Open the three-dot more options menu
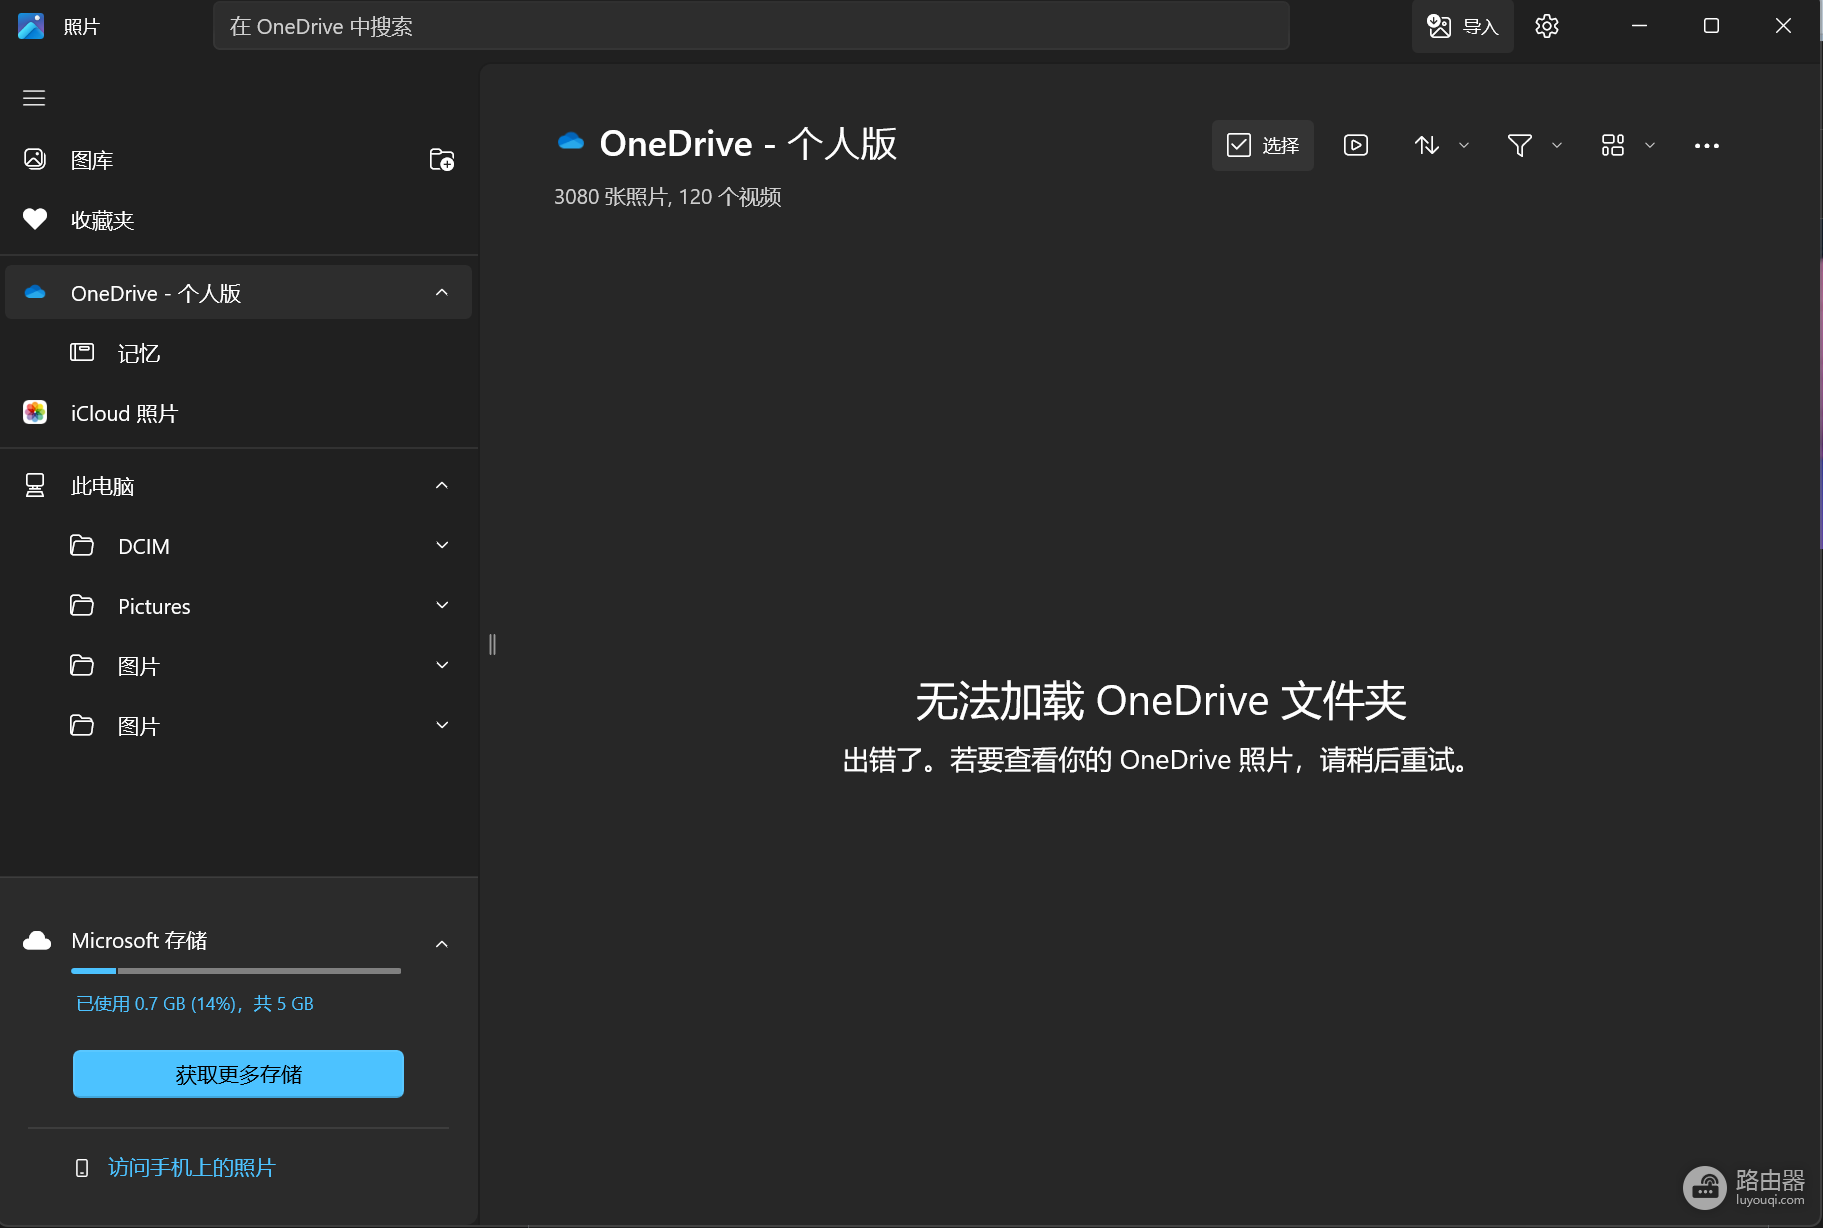 point(1706,146)
